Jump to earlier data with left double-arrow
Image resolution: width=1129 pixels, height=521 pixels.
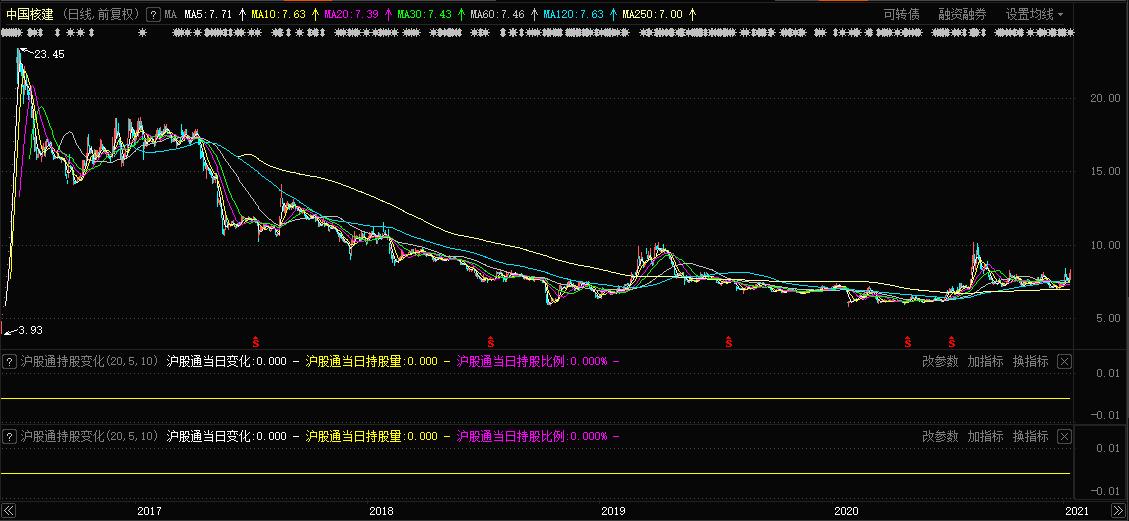[x=9, y=511]
